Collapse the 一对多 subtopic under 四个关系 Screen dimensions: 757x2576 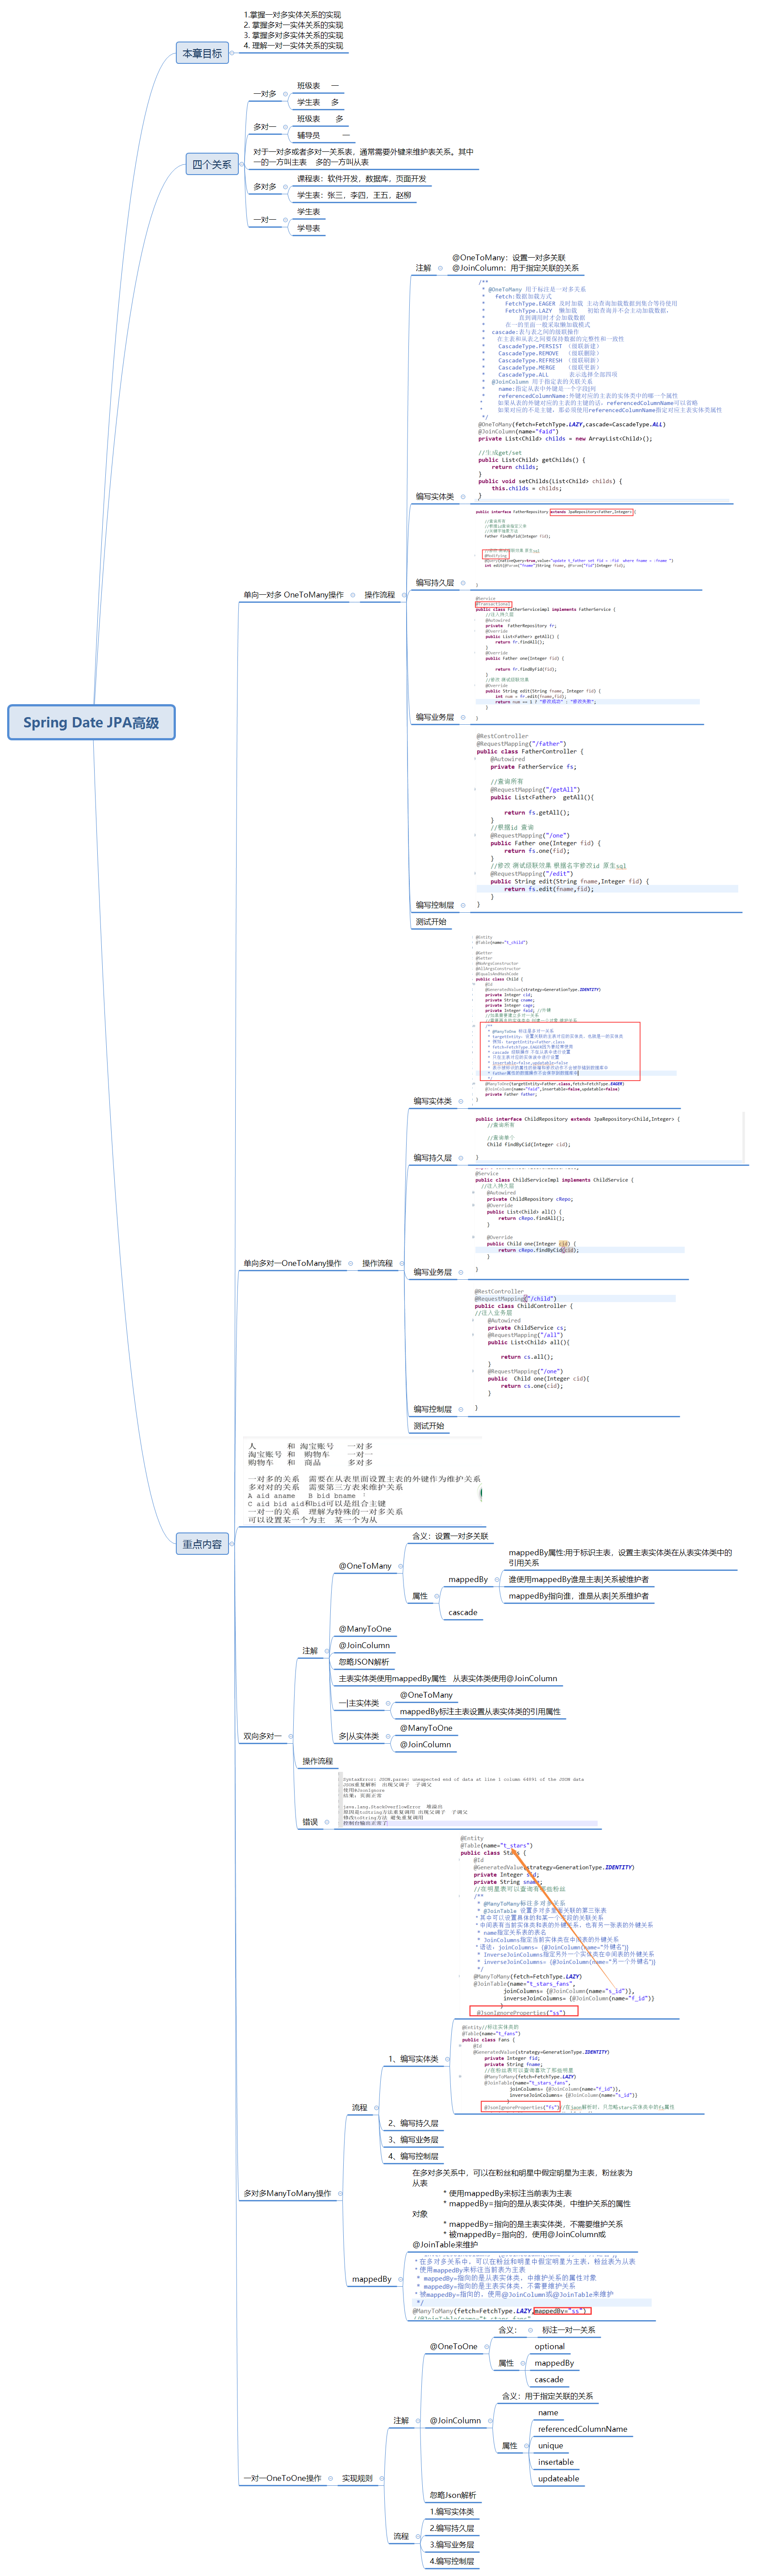(285, 94)
